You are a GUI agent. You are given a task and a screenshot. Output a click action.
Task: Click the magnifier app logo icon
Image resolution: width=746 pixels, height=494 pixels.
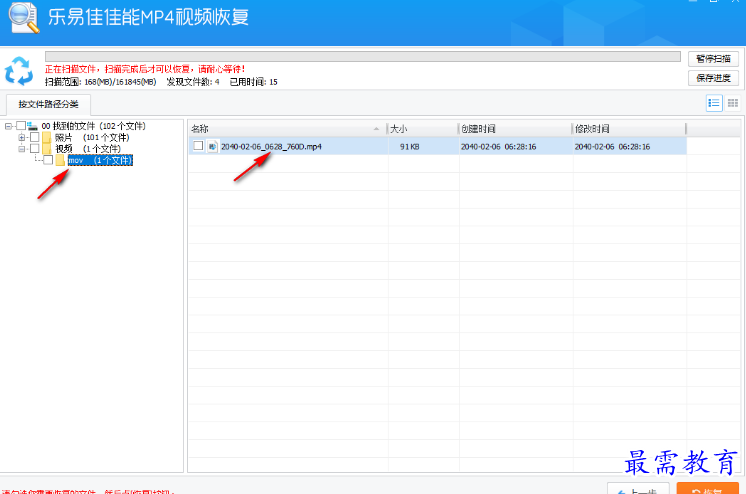23,18
